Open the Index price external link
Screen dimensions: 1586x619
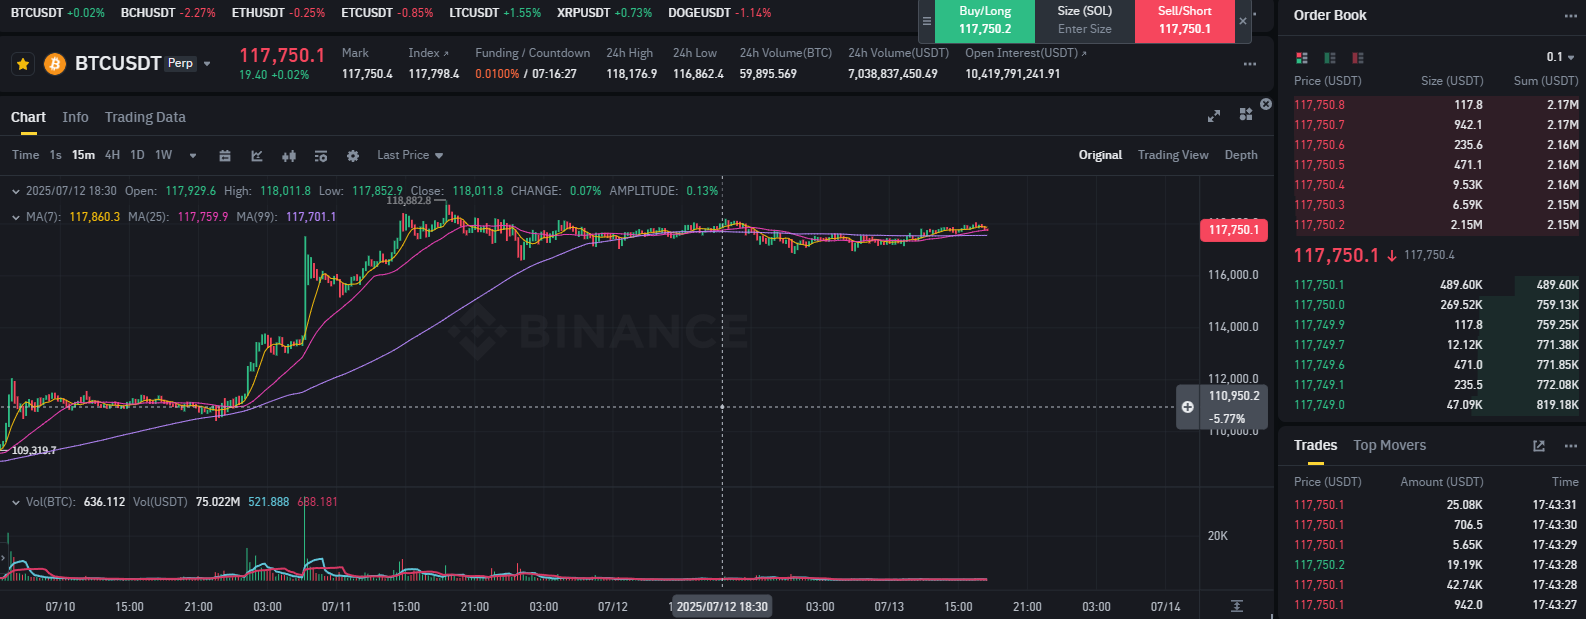pos(446,53)
